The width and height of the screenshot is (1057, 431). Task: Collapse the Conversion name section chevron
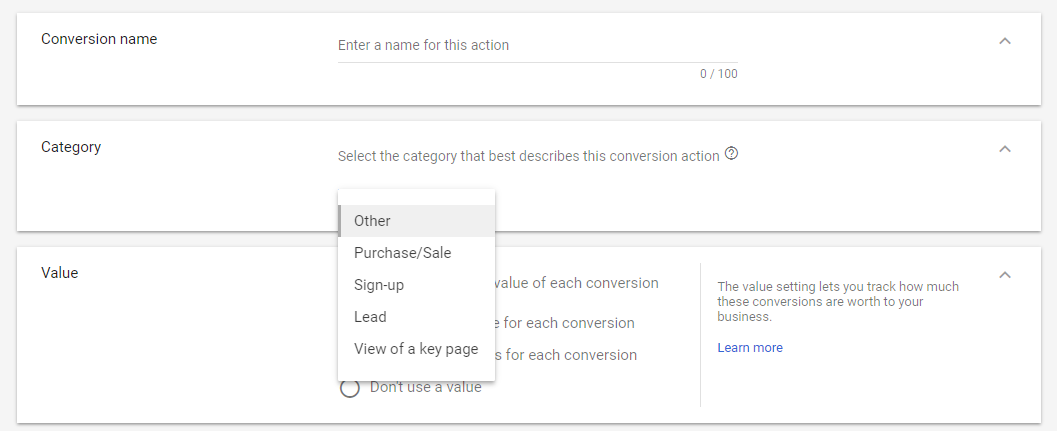tap(1004, 41)
